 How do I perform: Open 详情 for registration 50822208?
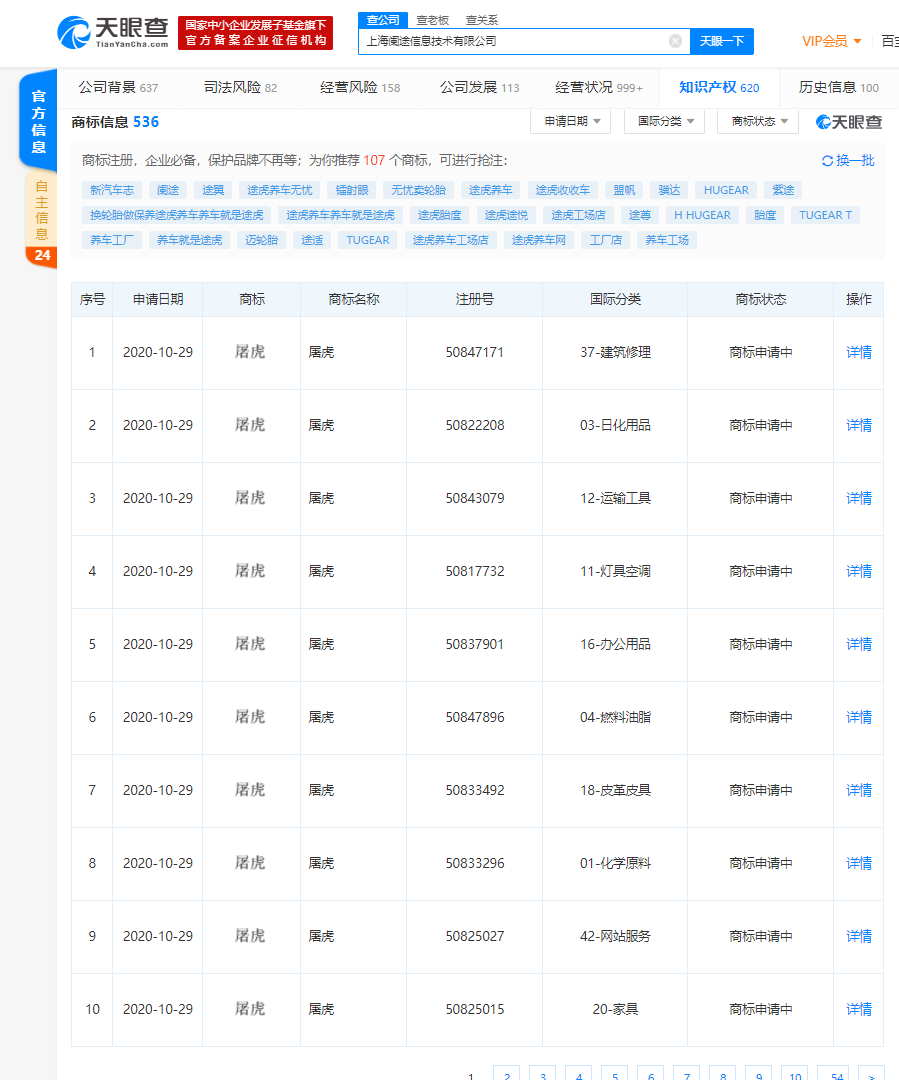pyautogui.click(x=858, y=425)
